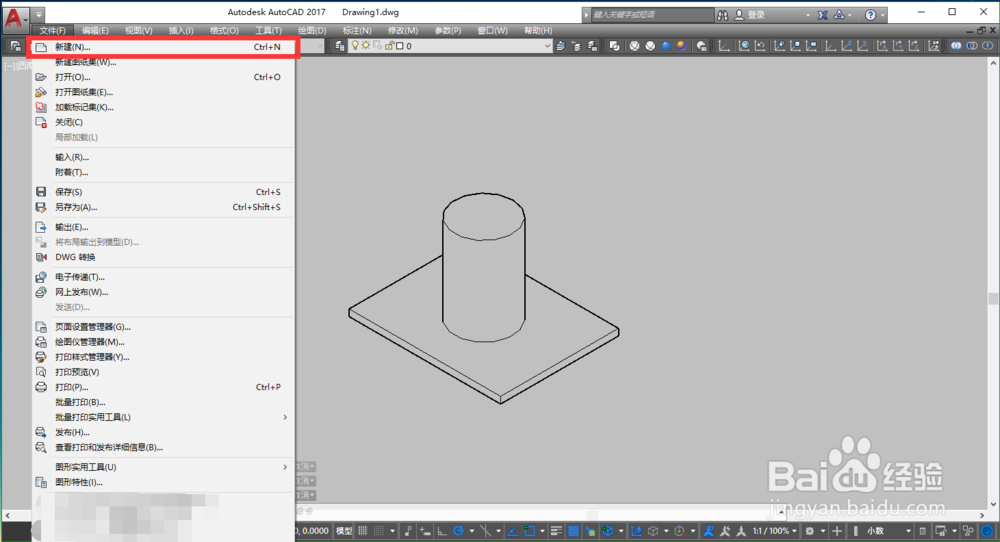
Task: Expand 批量打印实用工具(L) submenu
Action: tap(284, 417)
